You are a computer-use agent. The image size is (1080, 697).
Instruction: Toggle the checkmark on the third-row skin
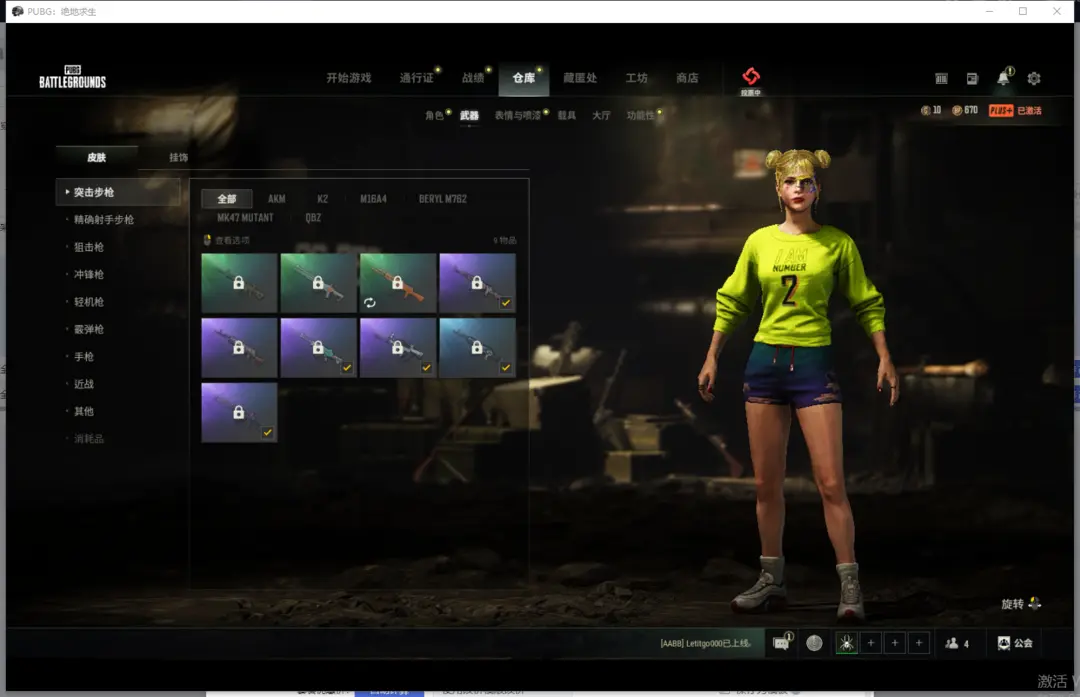click(x=267, y=433)
